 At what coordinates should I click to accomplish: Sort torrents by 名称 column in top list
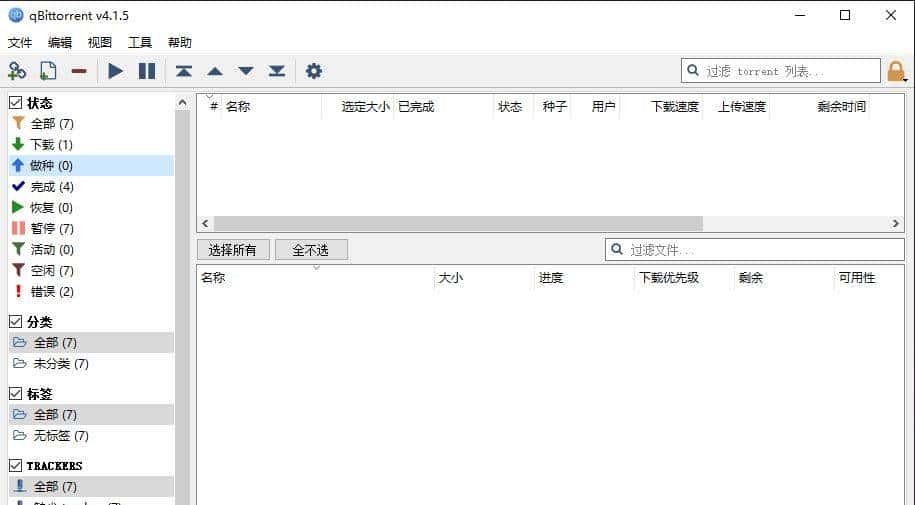click(x=271, y=107)
